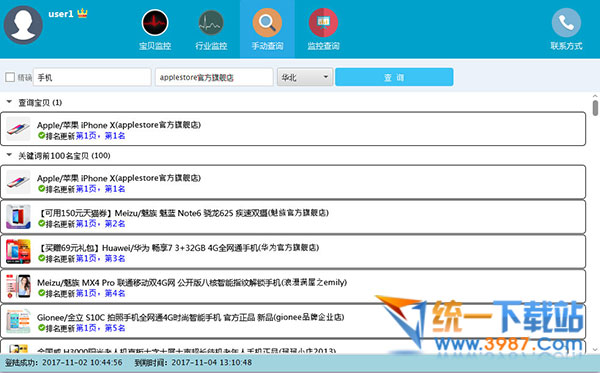The image size is (600, 373).
Task: Click green check icon on 第2名 row
Action: coord(41,223)
